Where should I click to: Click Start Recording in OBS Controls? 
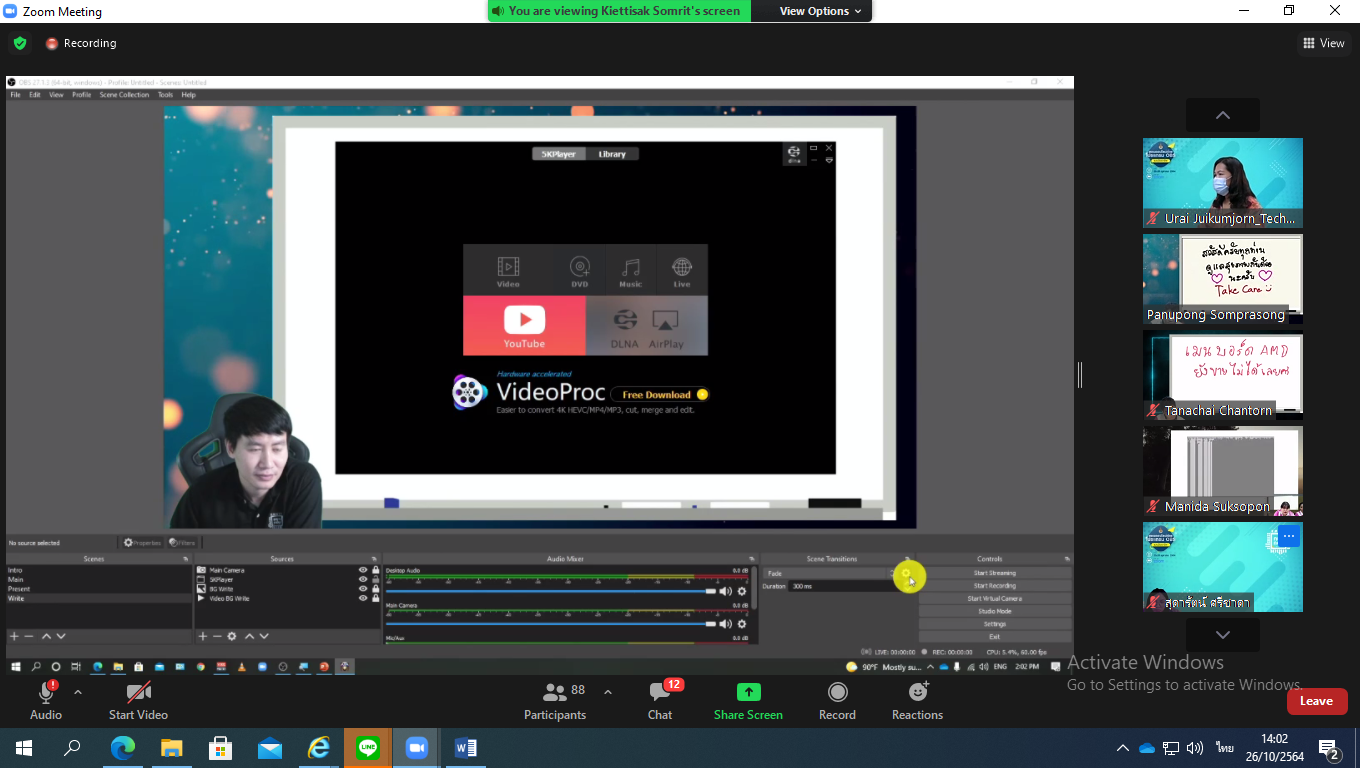[x=994, y=586]
